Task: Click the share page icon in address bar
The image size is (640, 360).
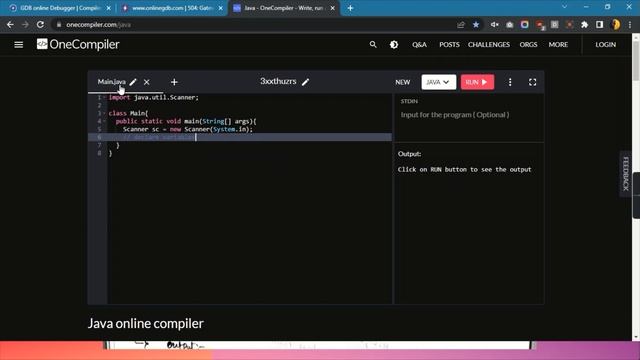Action: pyautogui.click(x=461, y=24)
